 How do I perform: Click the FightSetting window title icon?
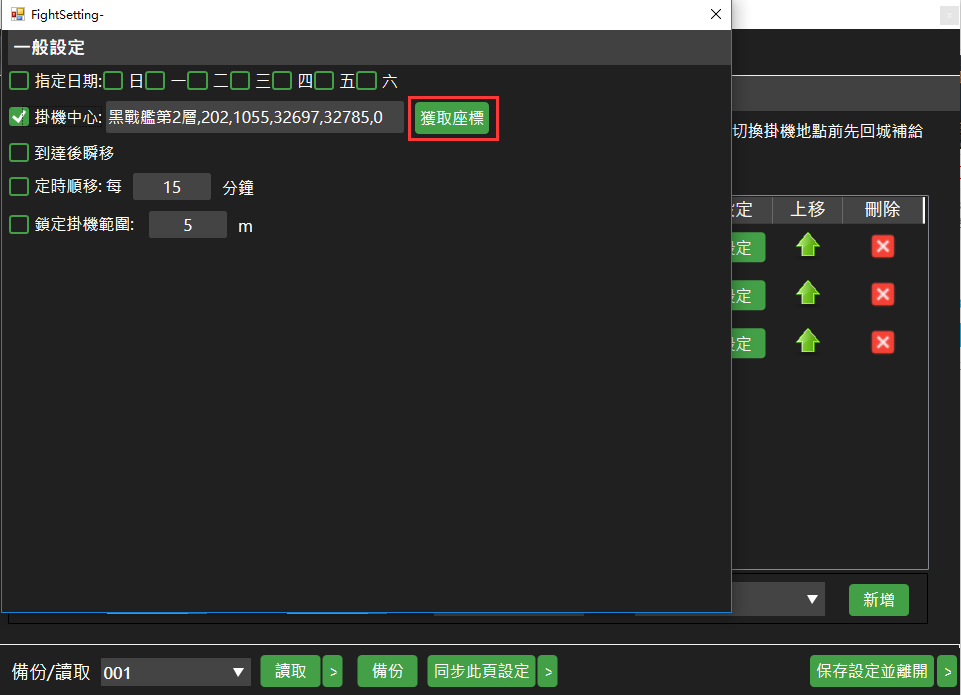tap(17, 14)
